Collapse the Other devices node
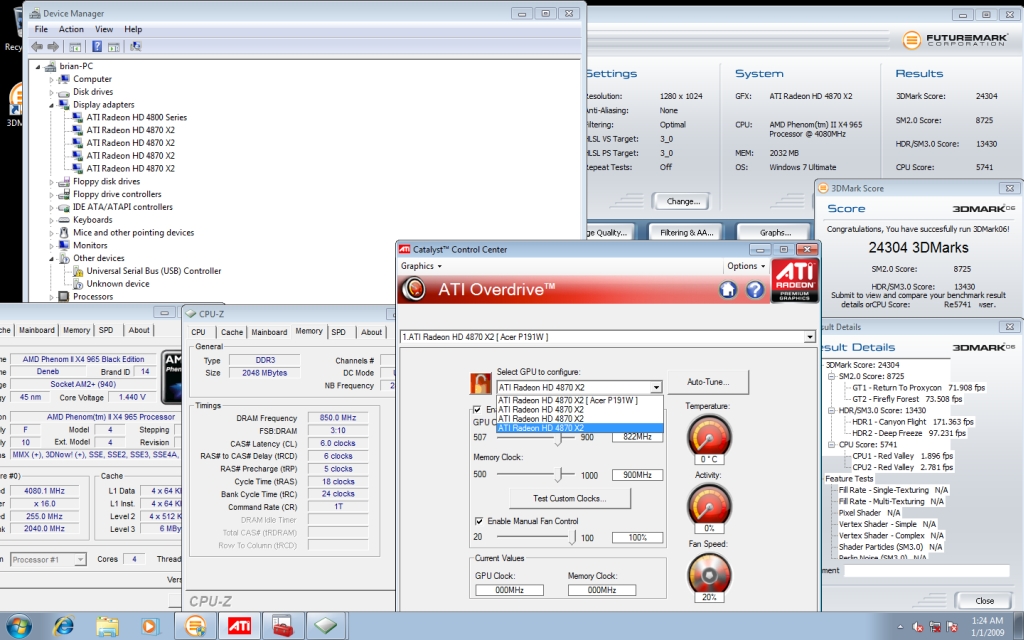This screenshot has height=640, width=1024. [x=52, y=259]
